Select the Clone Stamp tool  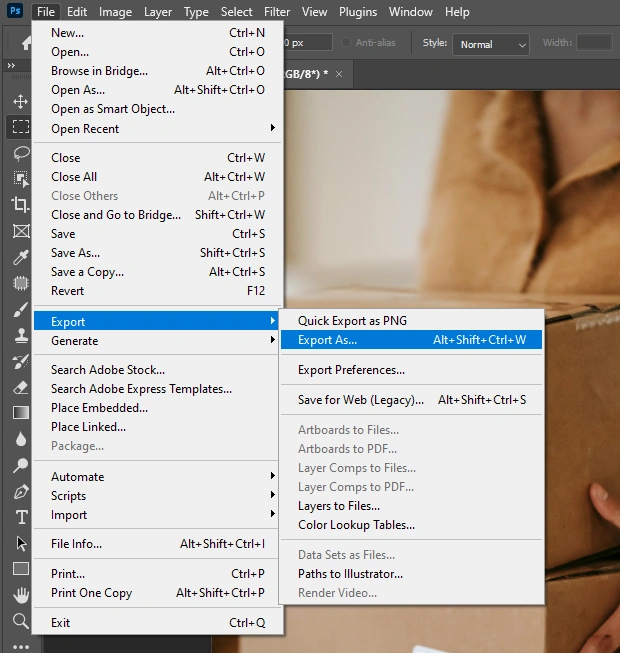click(21, 335)
